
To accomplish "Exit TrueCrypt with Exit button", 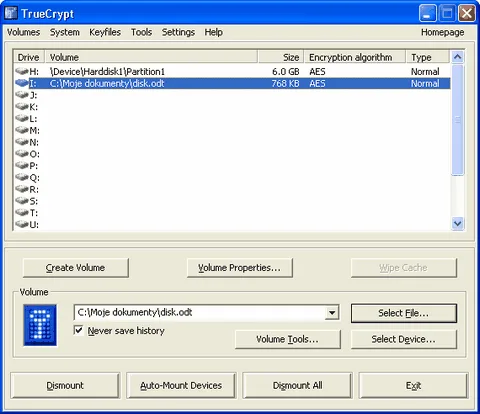I will tap(413, 386).
